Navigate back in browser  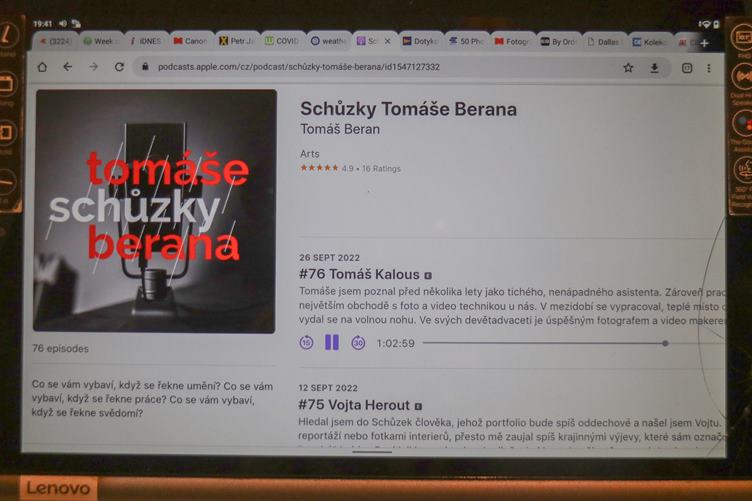pyautogui.click(x=68, y=67)
